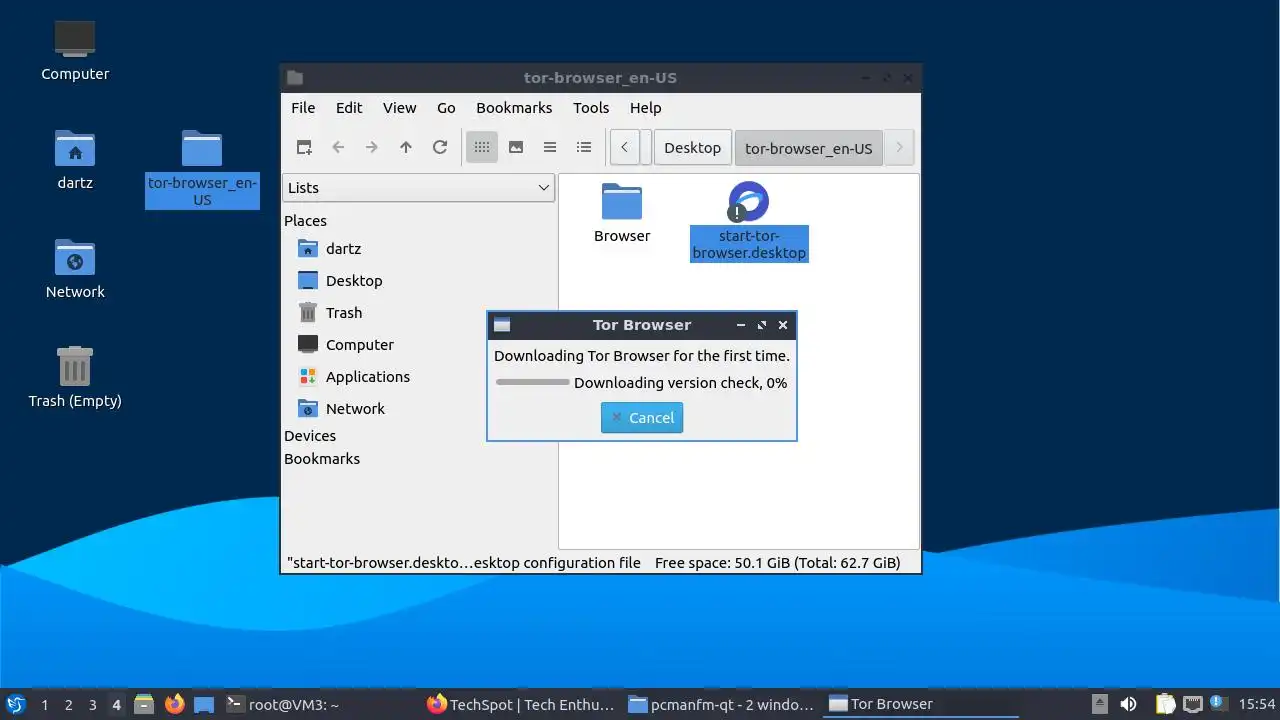
Task: Switch to icon view mode
Action: pyautogui.click(x=482, y=147)
